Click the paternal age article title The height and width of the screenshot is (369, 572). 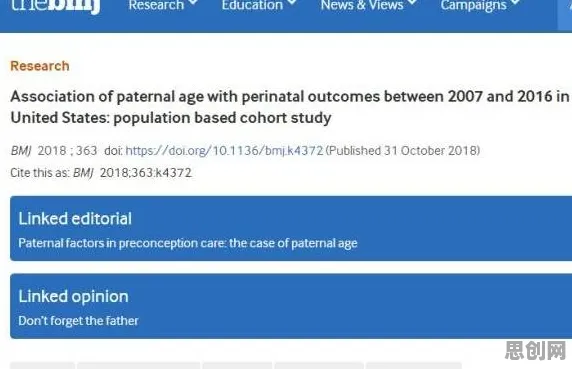tap(290, 107)
